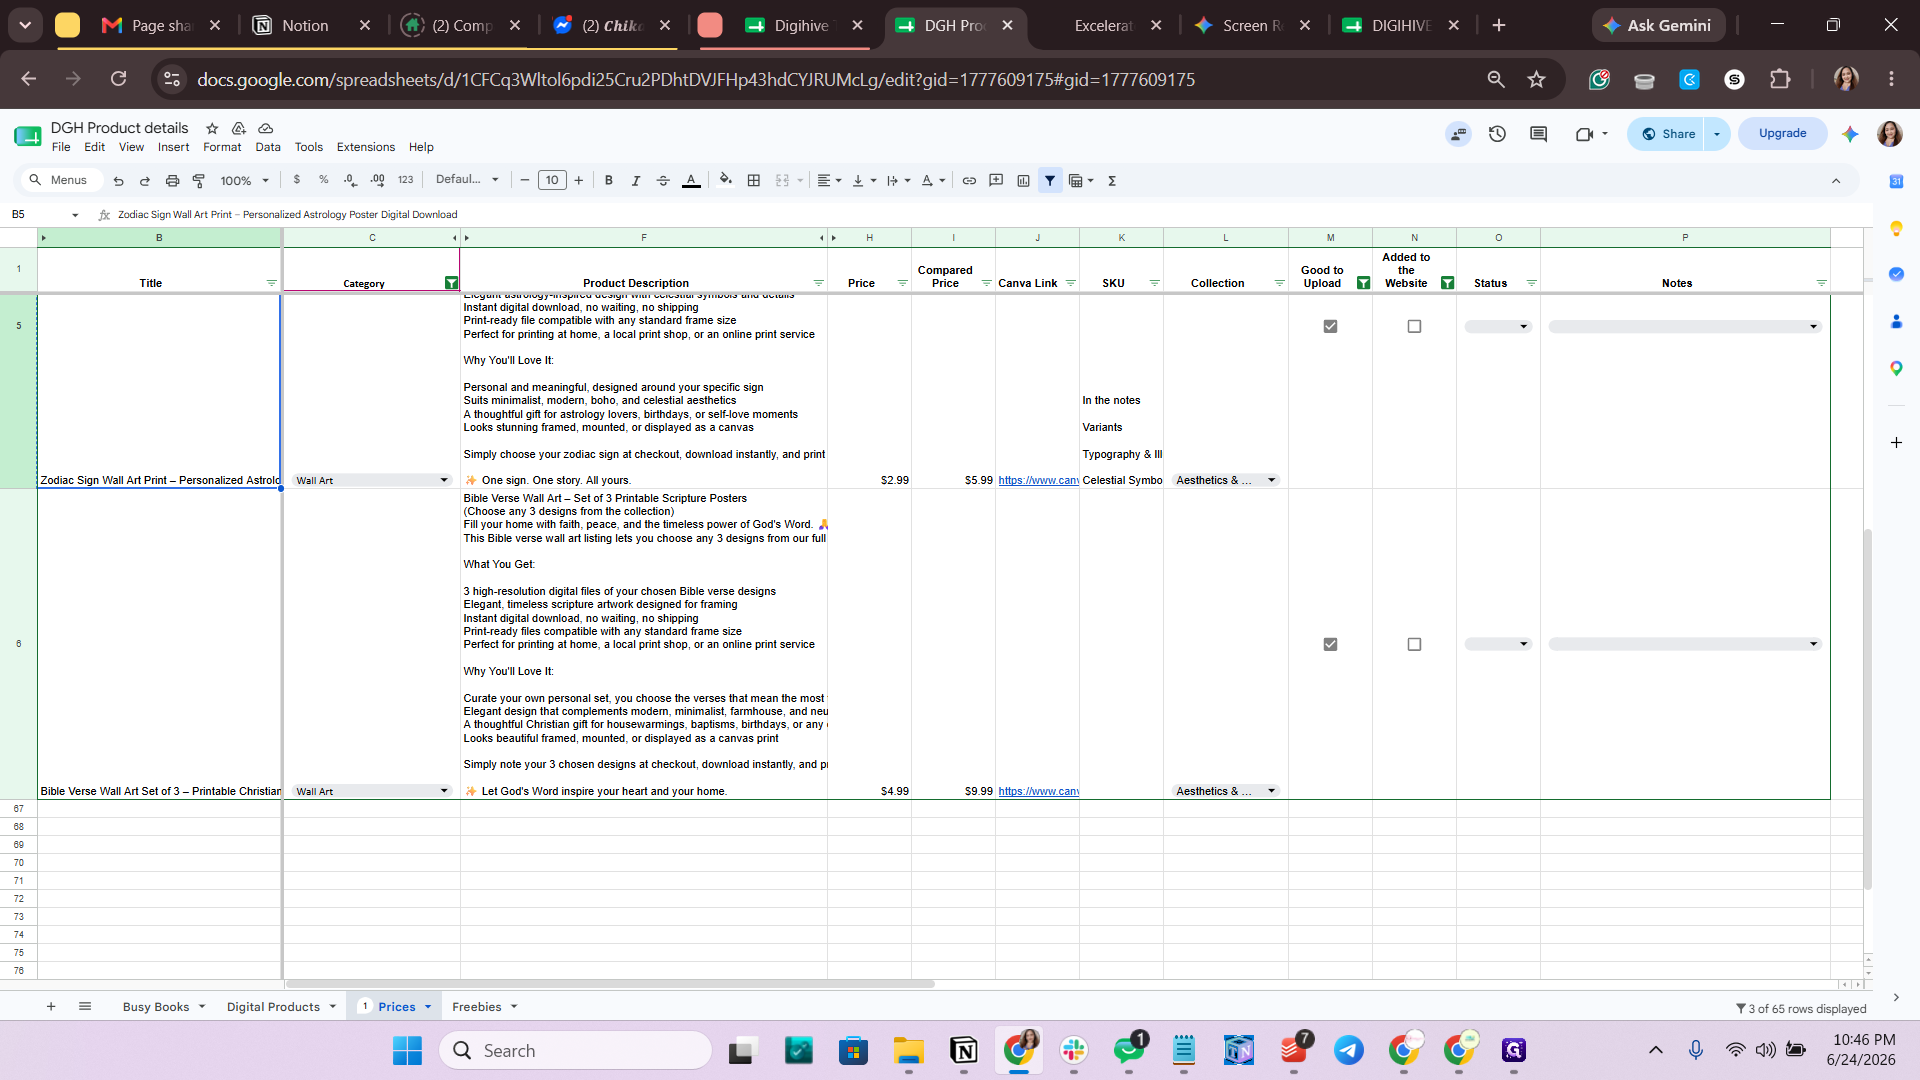Open version history clock icon
This screenshot has width=1920, height=1080.
1497,134
